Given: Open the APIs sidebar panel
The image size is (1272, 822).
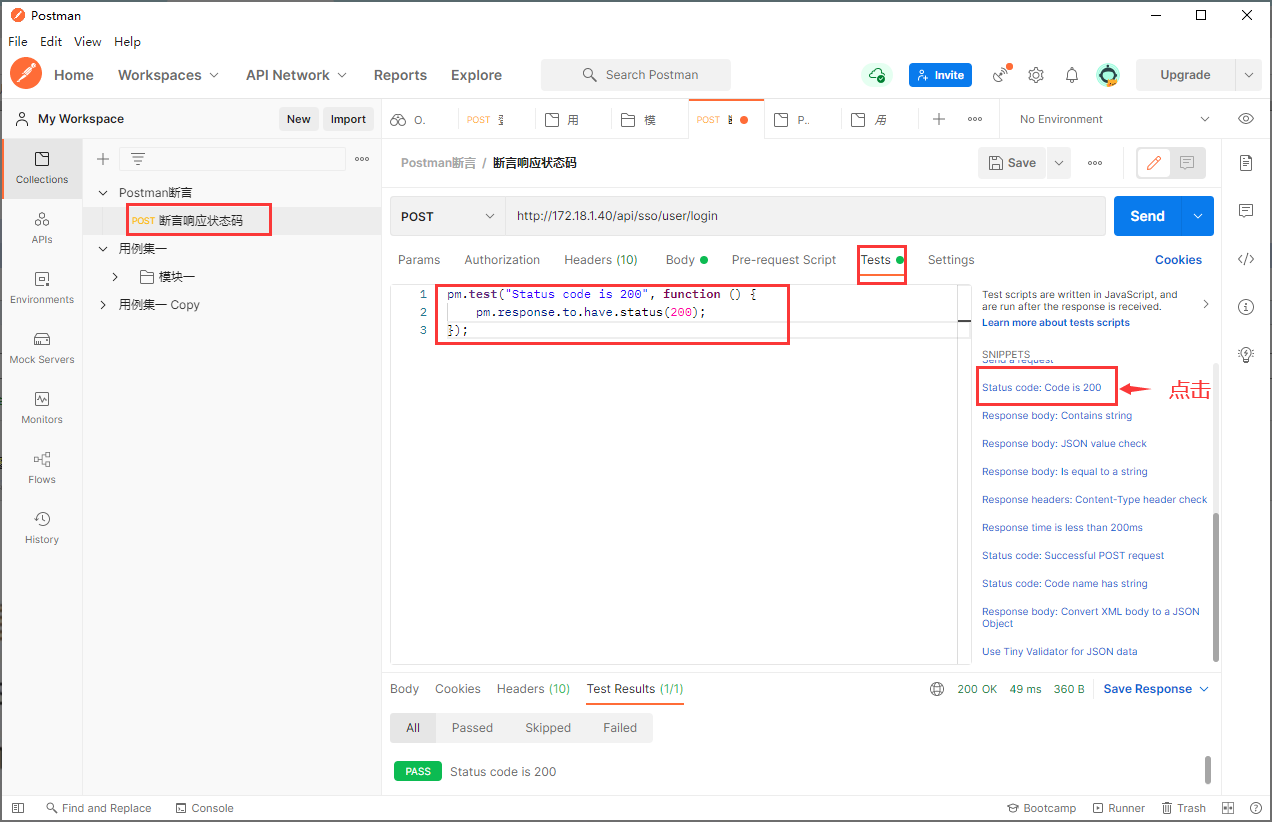Looking at the screenshot, I should (x=42, y=228).
